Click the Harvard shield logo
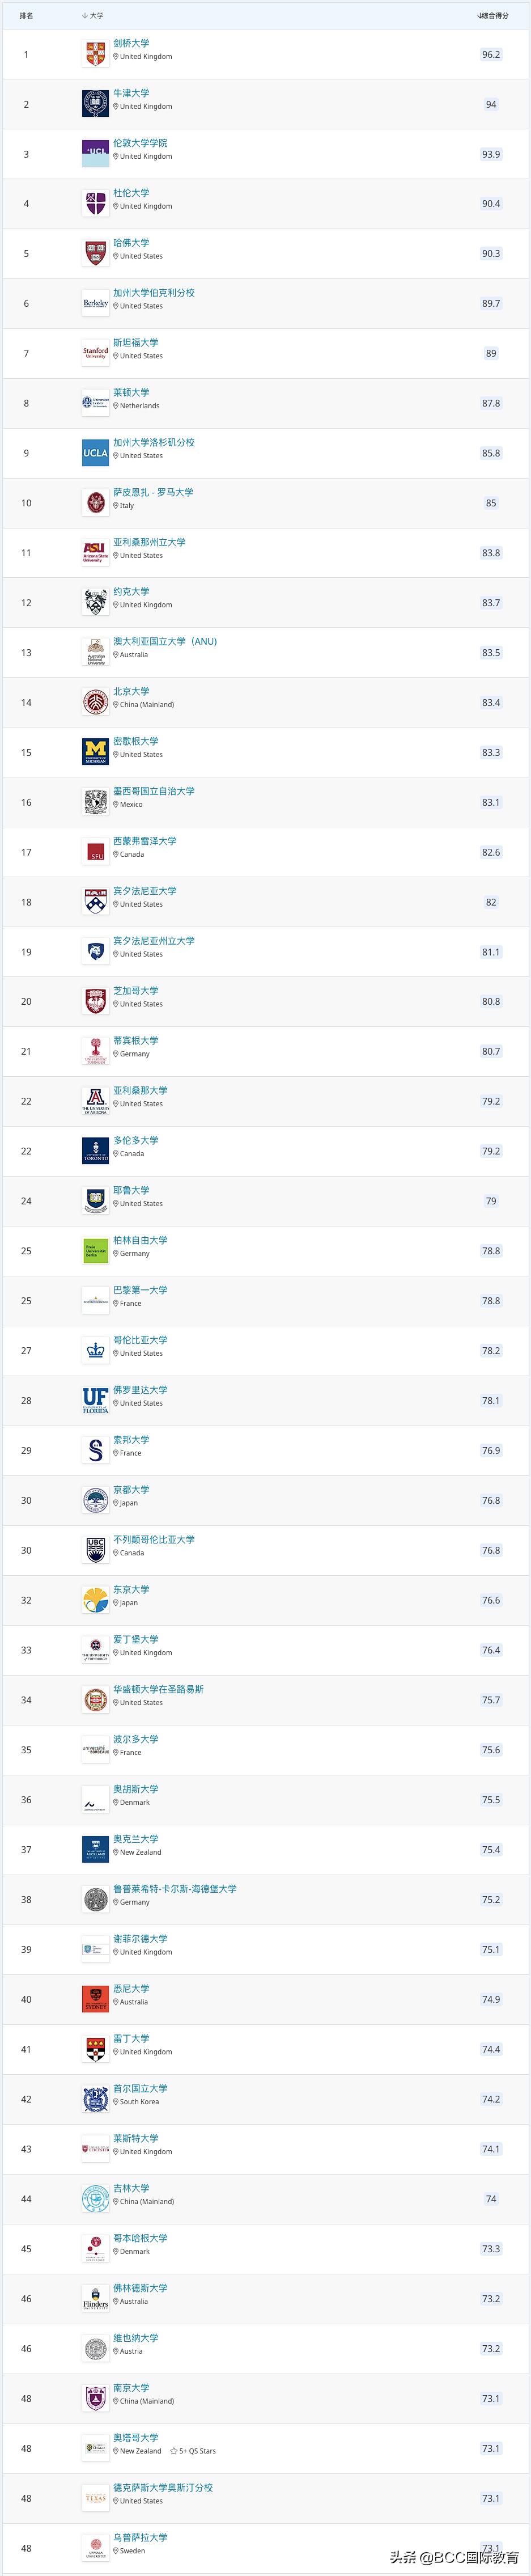 pyautogui.click(x=95, y=253)
